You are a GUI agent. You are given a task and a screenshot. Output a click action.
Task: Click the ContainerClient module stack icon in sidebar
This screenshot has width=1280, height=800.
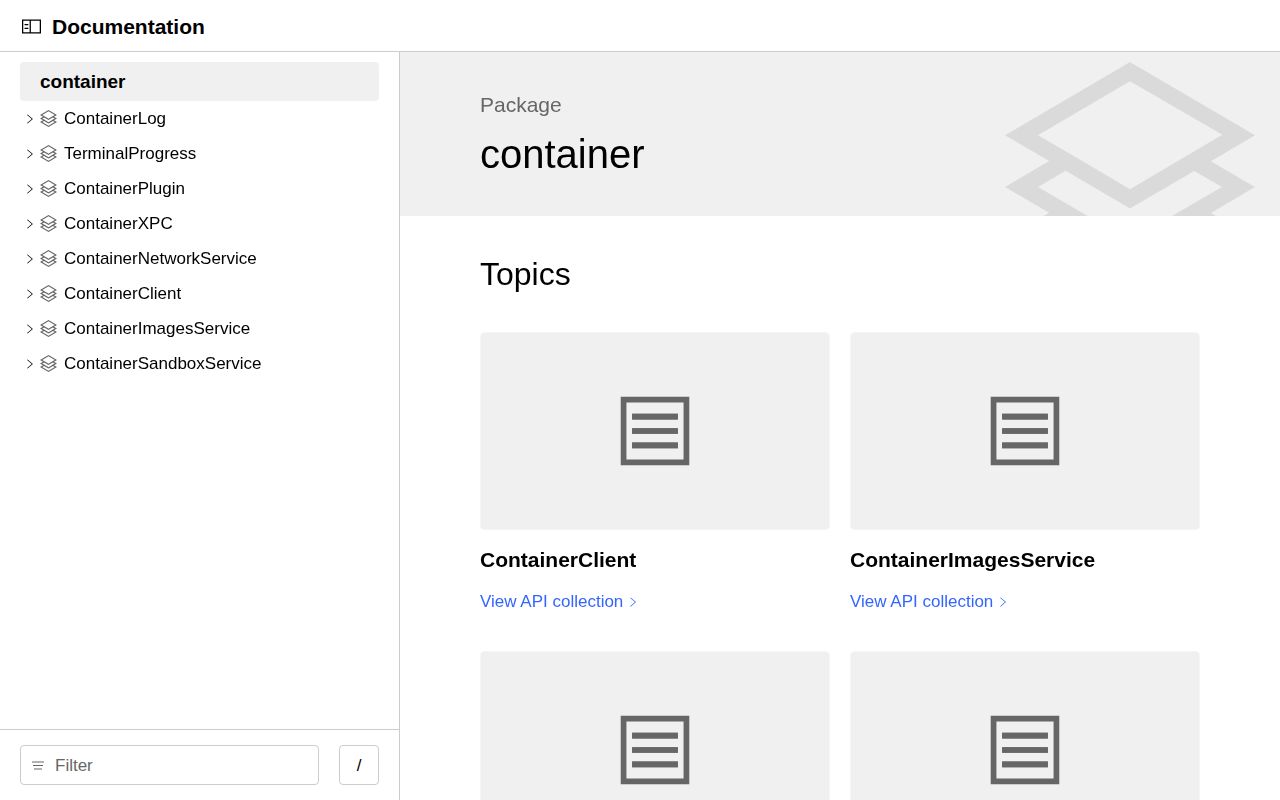(x=48, y=294)
